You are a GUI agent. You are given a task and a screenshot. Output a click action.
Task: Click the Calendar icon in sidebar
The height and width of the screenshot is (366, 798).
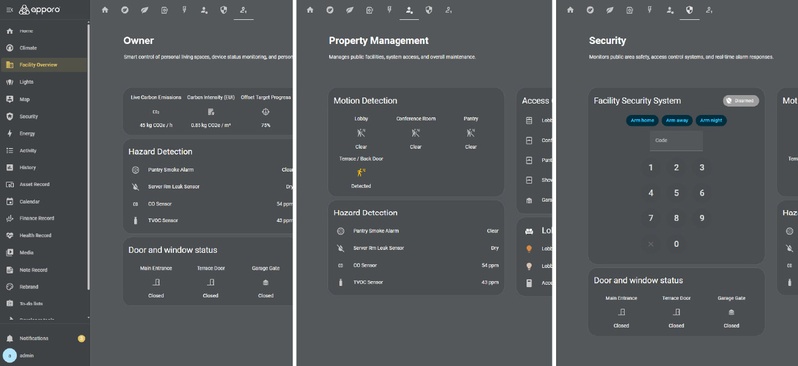point(9,202)
